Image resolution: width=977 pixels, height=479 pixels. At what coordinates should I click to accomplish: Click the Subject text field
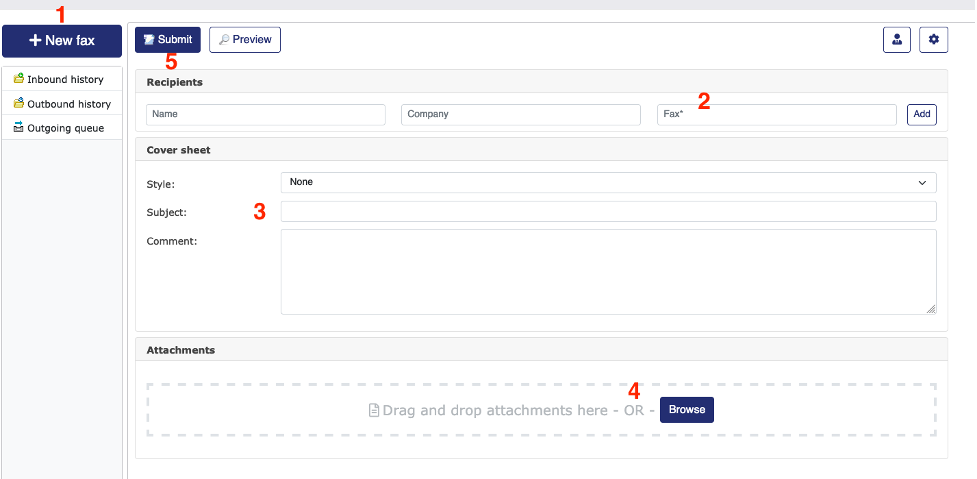[x=608, y=212]
